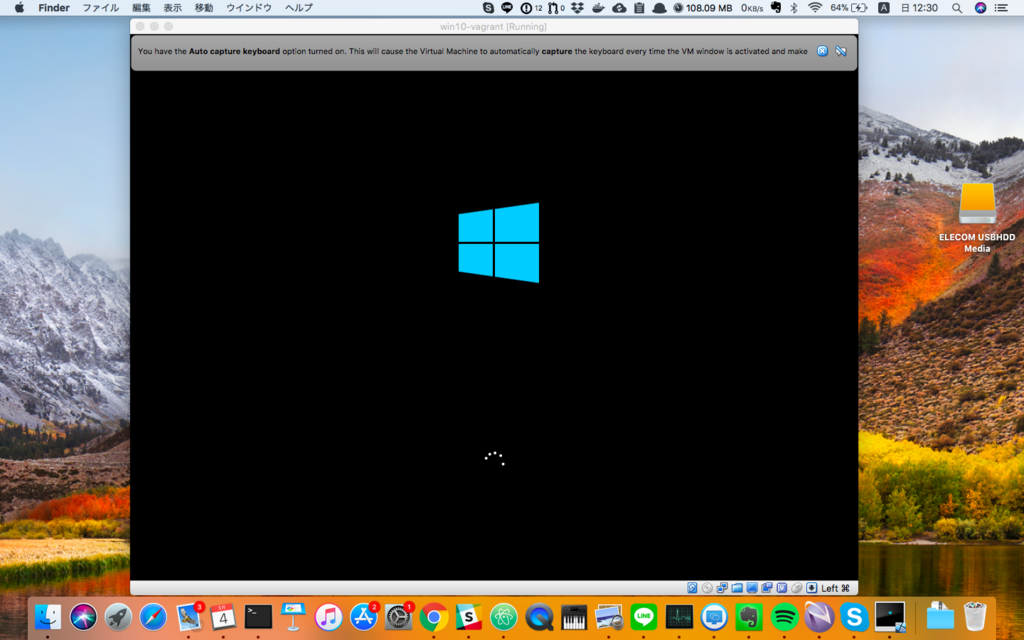Open Google Chrome from the Dock

tap(434, 616)
